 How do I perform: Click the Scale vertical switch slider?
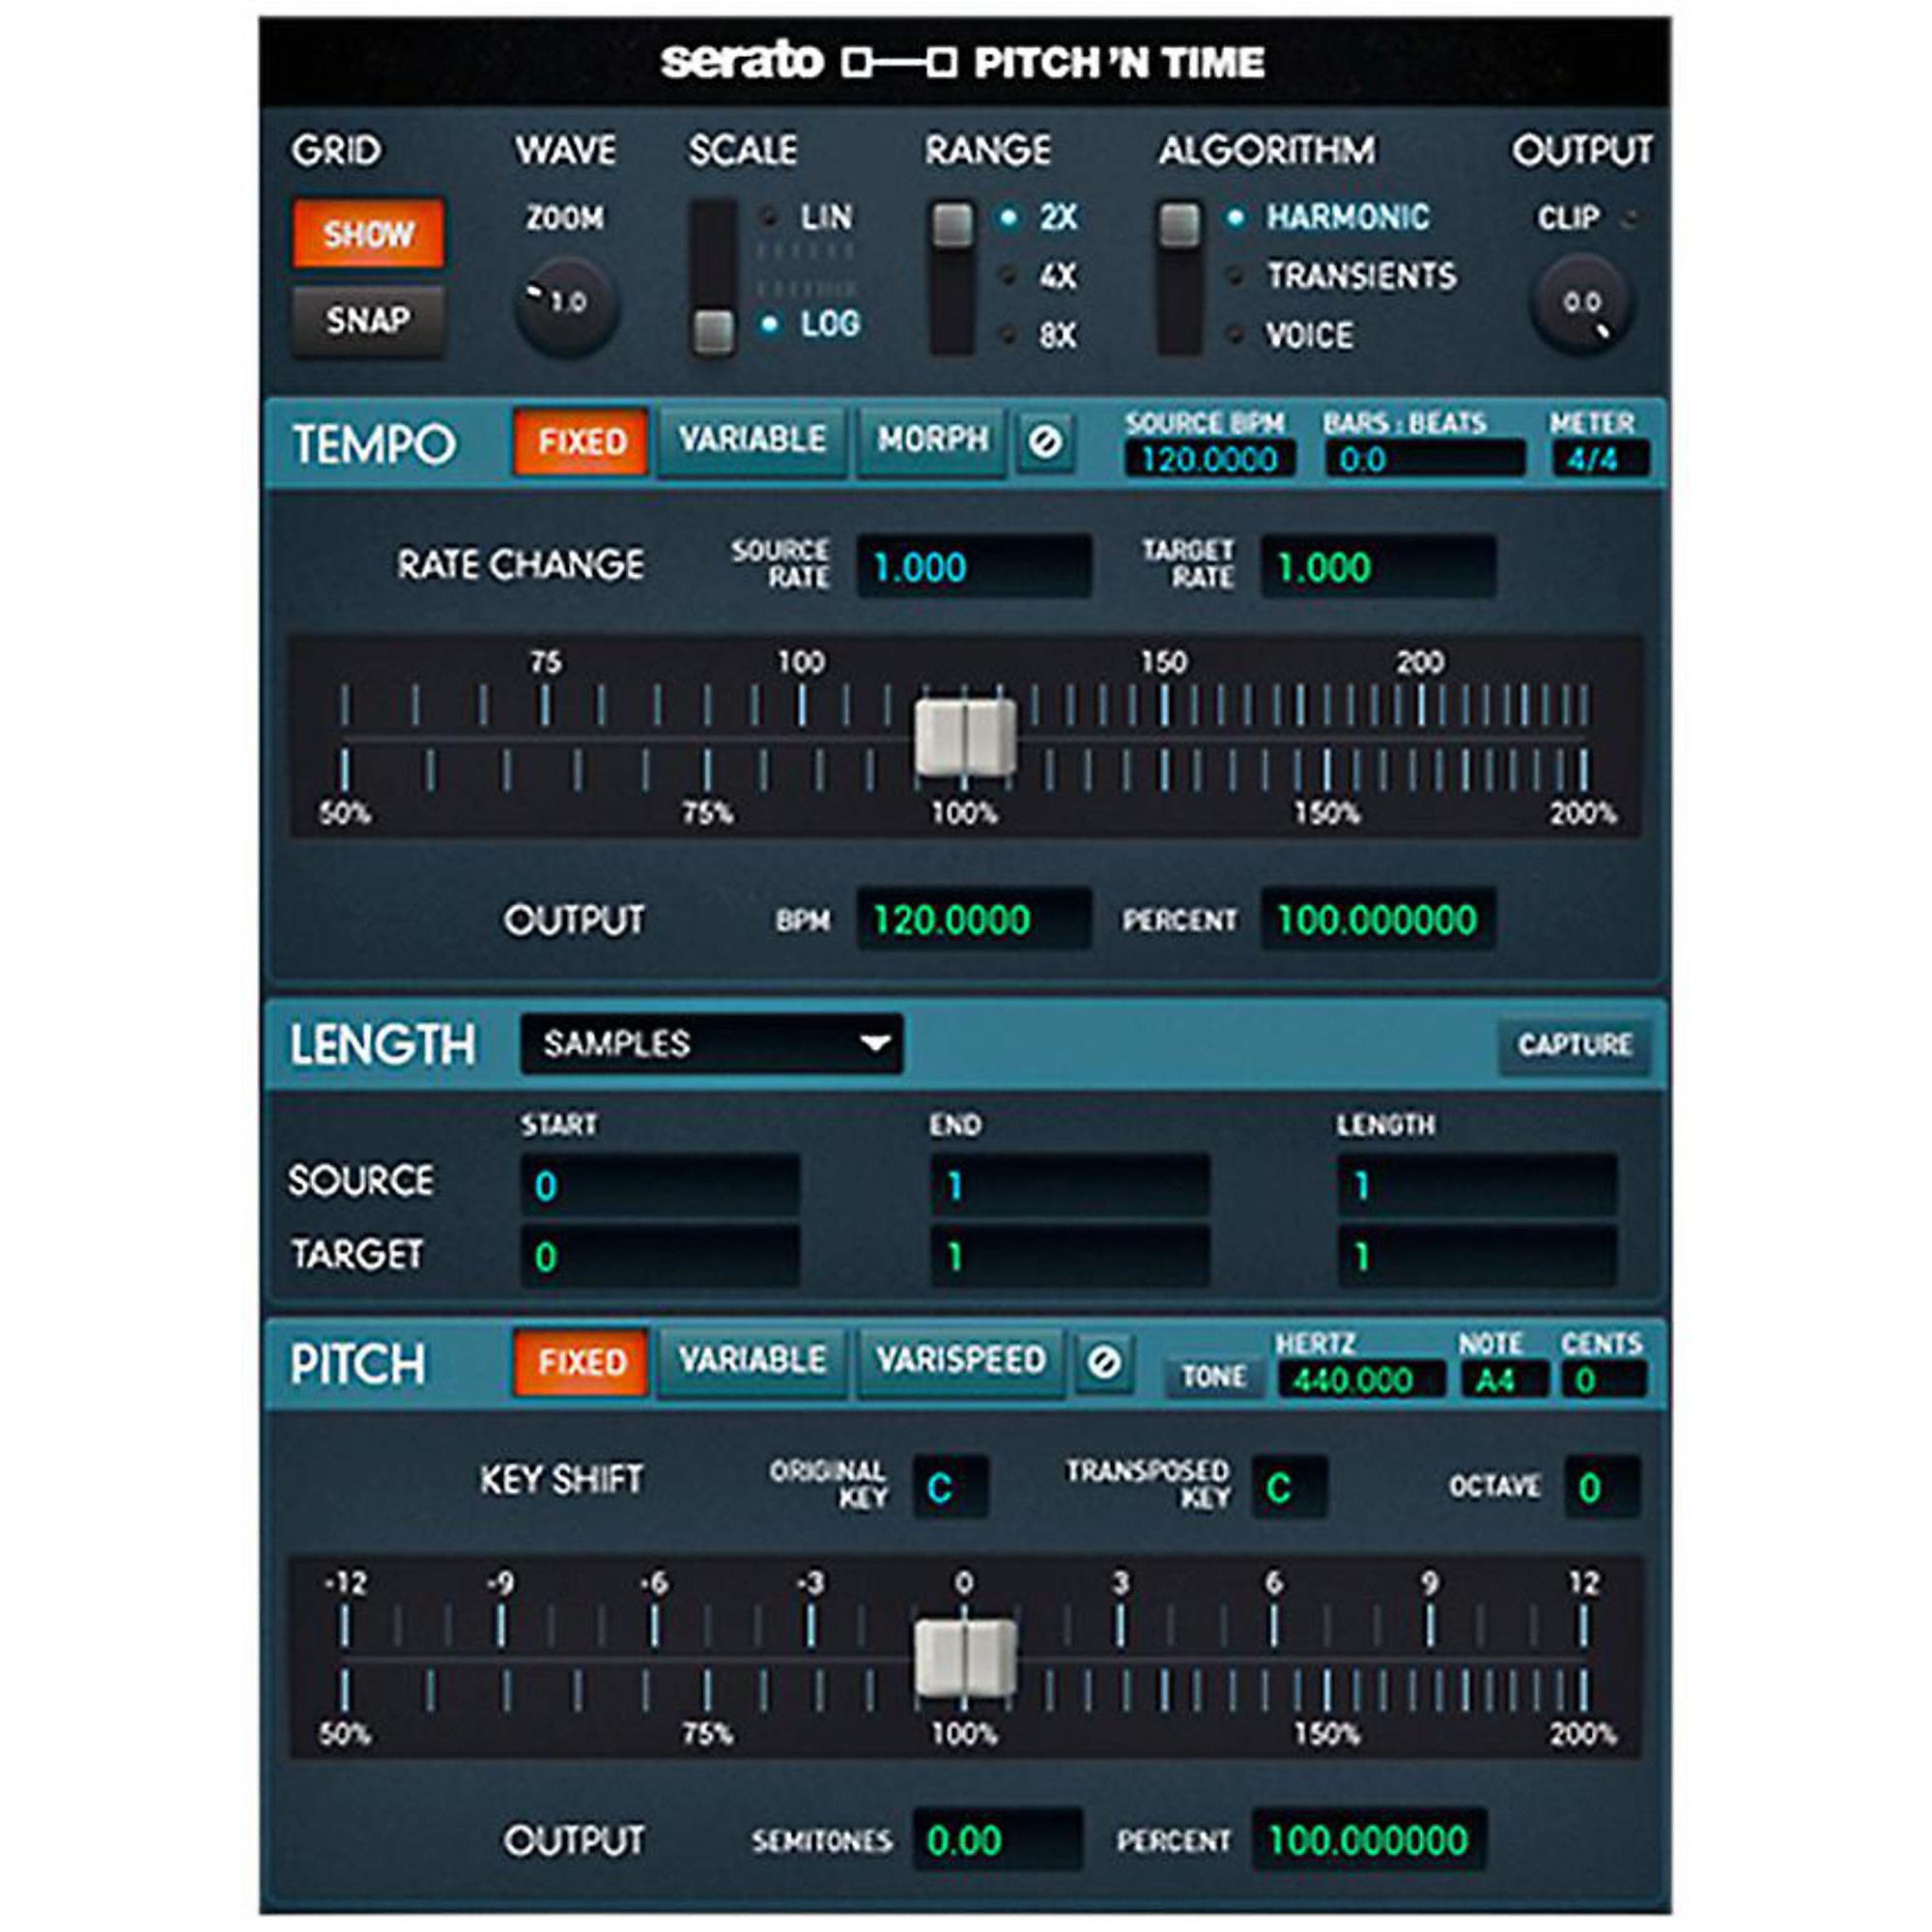[x=713, y=278]
